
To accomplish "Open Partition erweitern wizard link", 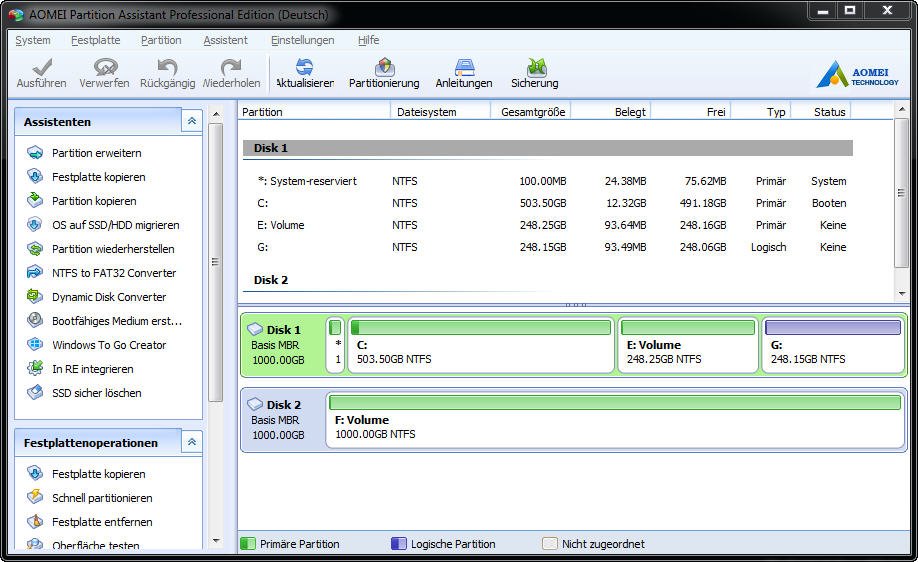I will pyautogui.click(x=97, y=153).
